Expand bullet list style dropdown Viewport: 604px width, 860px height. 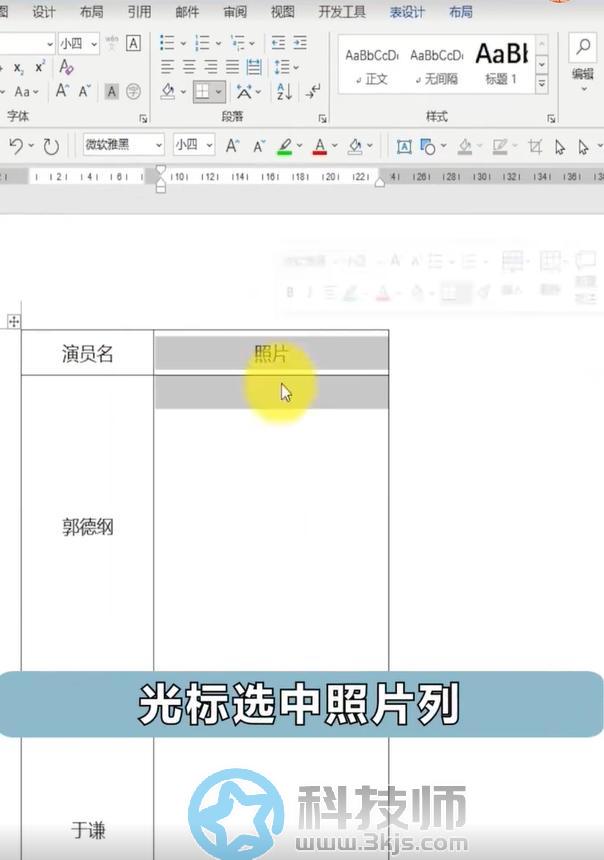pyautogui.click(x=183, y=43)
